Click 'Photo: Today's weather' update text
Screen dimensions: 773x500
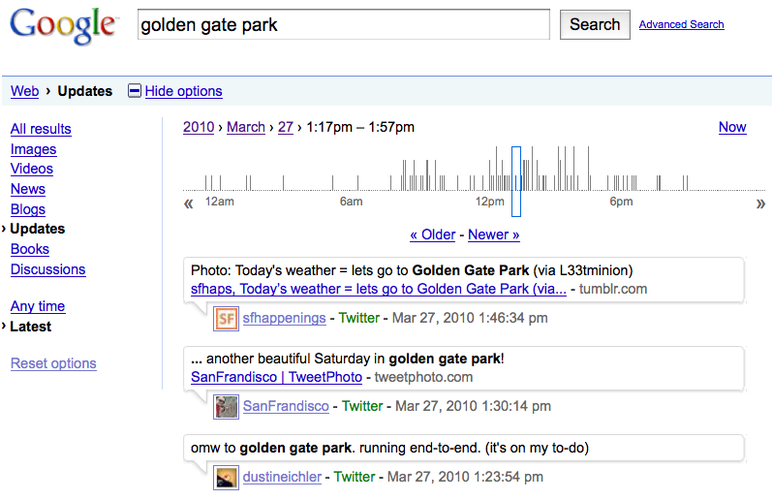click(x=412, y=270)
